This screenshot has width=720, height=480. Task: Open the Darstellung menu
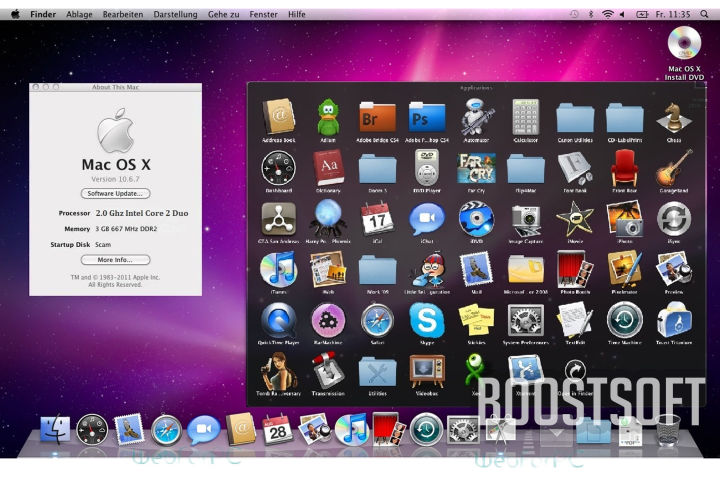point(175,15)
